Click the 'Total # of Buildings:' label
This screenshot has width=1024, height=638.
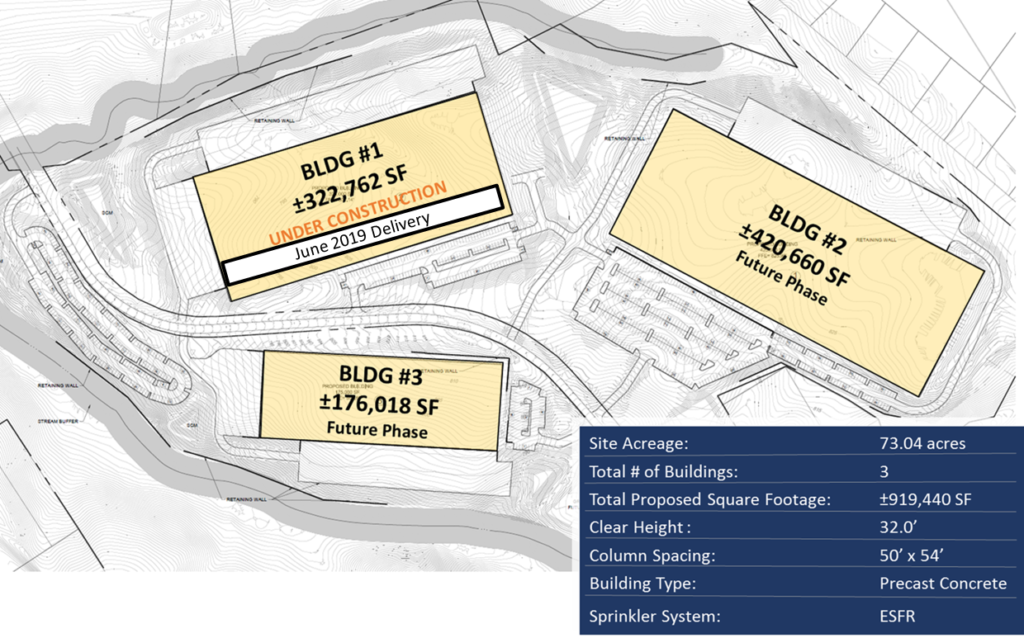[x=664, y=471]
